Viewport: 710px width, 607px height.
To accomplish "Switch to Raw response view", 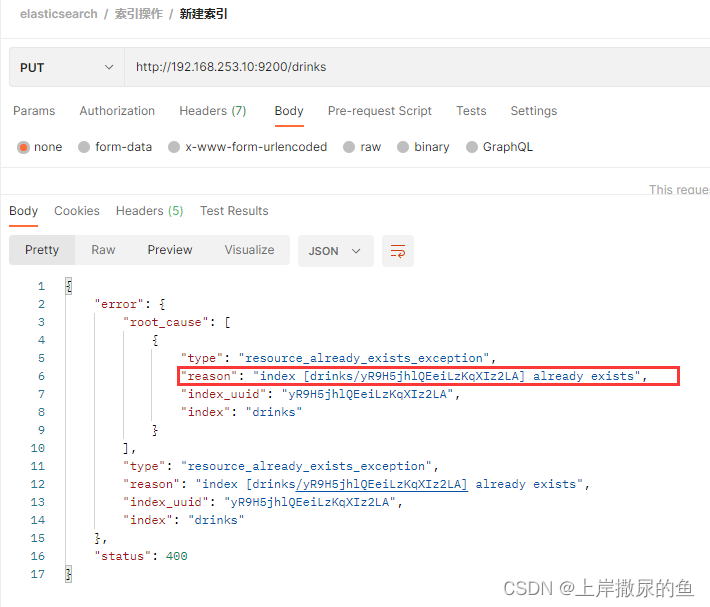I will 103,250.
